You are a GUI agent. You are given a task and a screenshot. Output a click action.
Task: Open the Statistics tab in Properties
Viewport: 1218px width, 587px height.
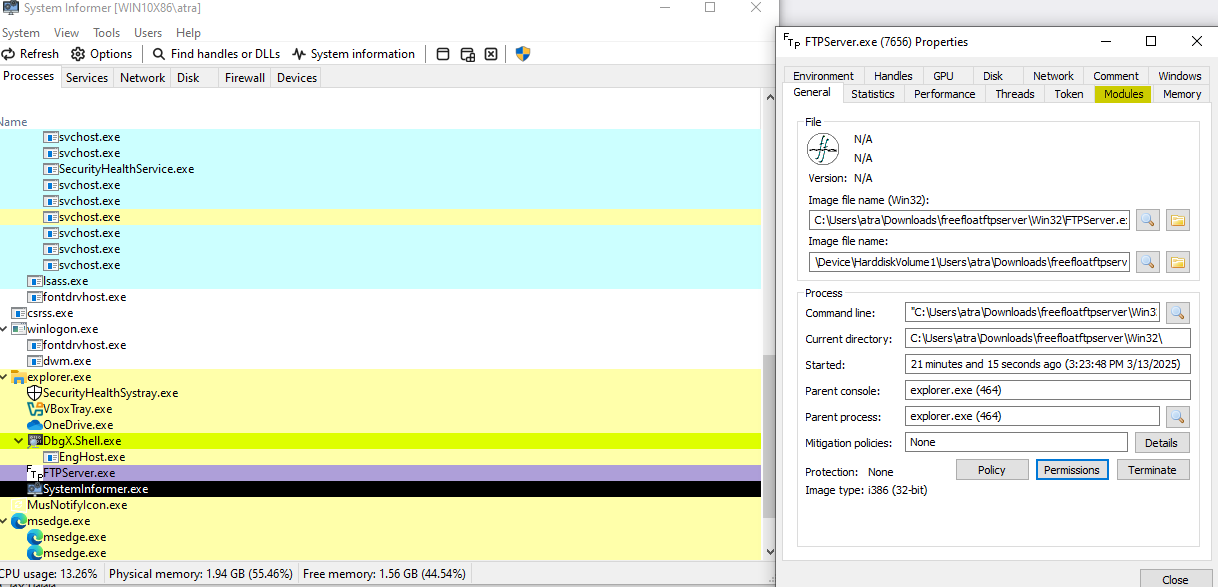pos(873,94)
